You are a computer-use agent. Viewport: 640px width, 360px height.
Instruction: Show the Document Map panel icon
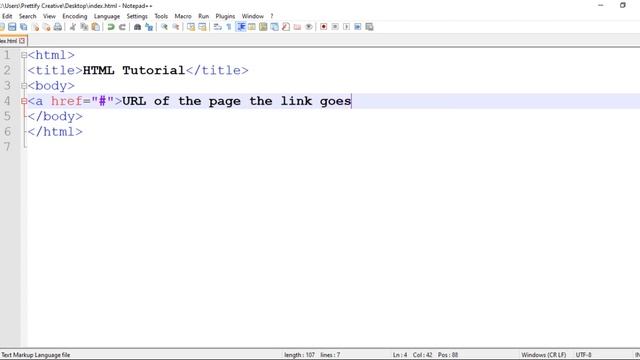[263, 27]
